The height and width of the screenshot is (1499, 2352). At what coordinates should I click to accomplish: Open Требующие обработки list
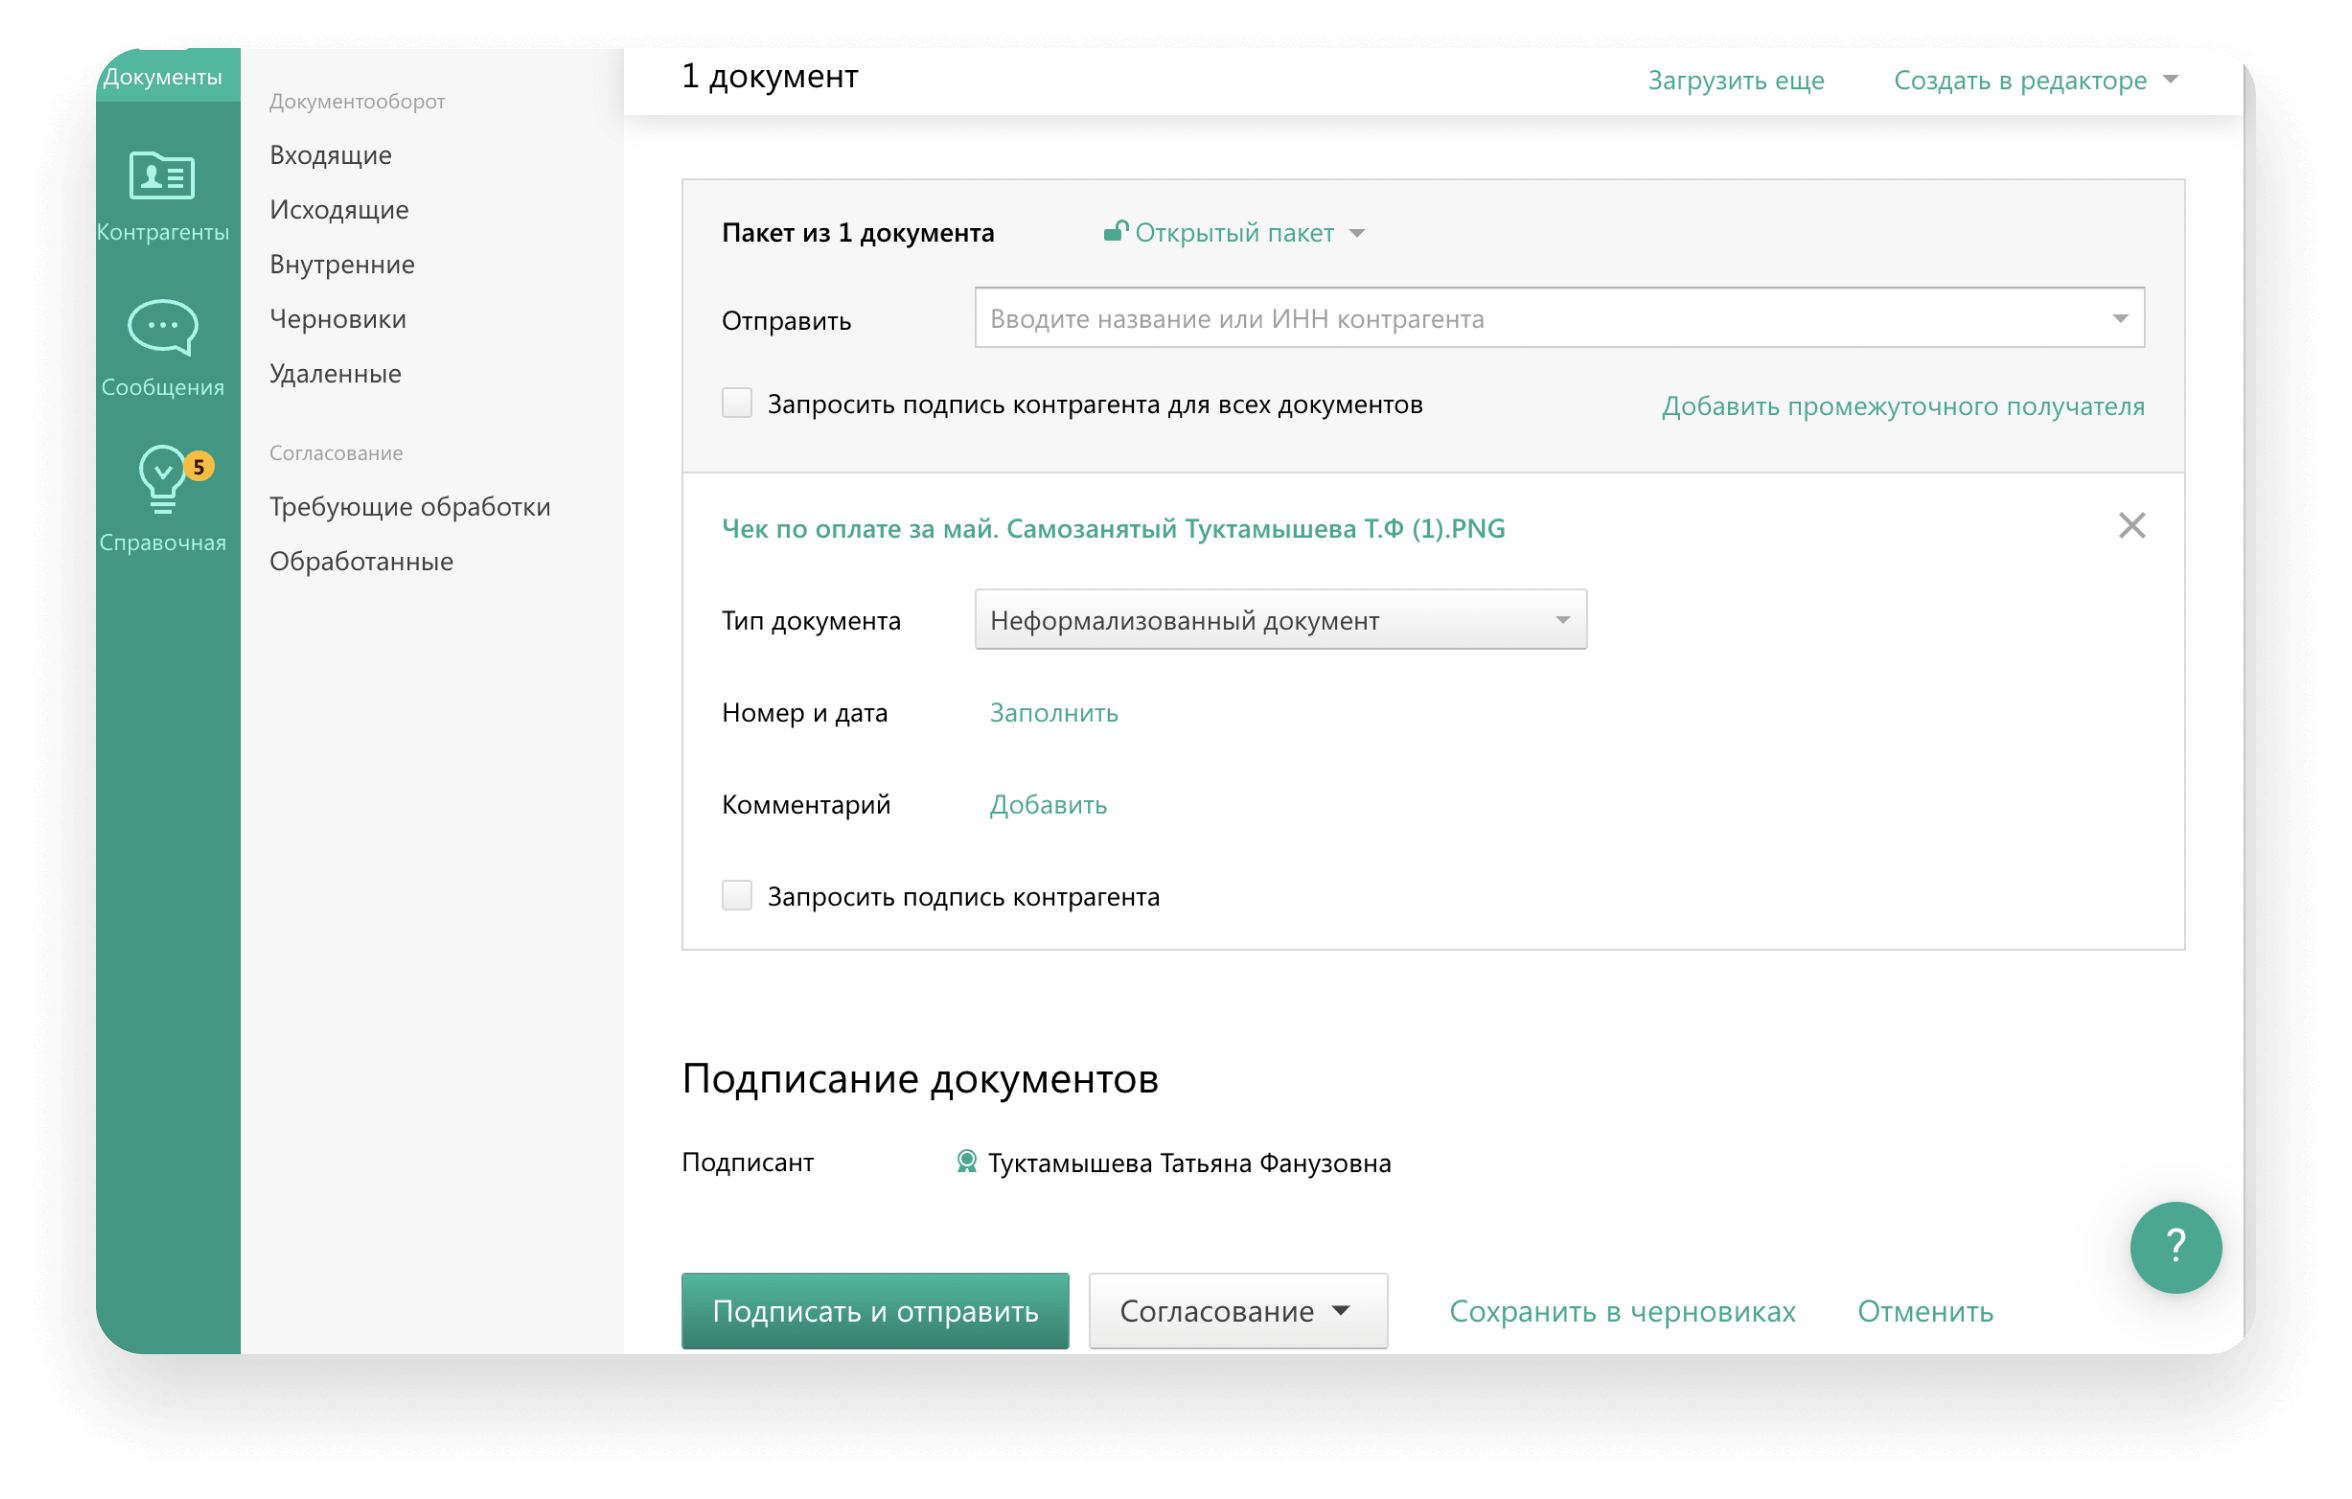click(409, 507)
